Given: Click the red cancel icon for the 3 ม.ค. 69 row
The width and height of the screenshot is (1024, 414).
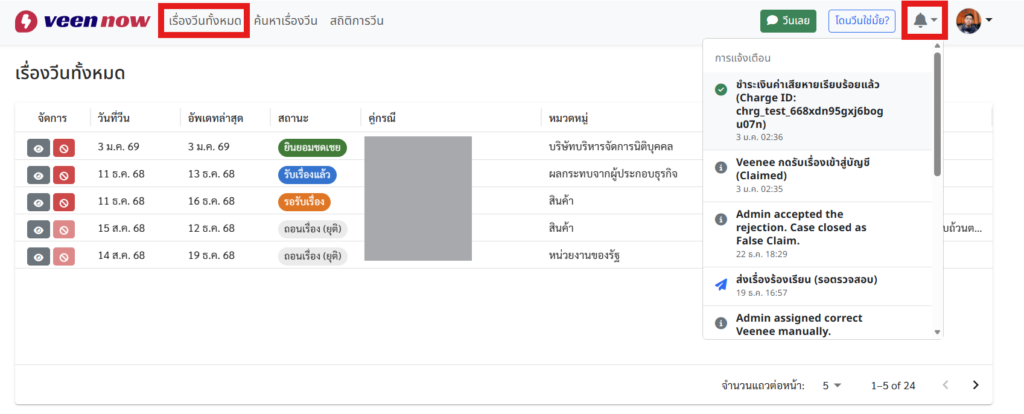Looking at the screenshot, I should pyautogui.click(x=64, y=147).
